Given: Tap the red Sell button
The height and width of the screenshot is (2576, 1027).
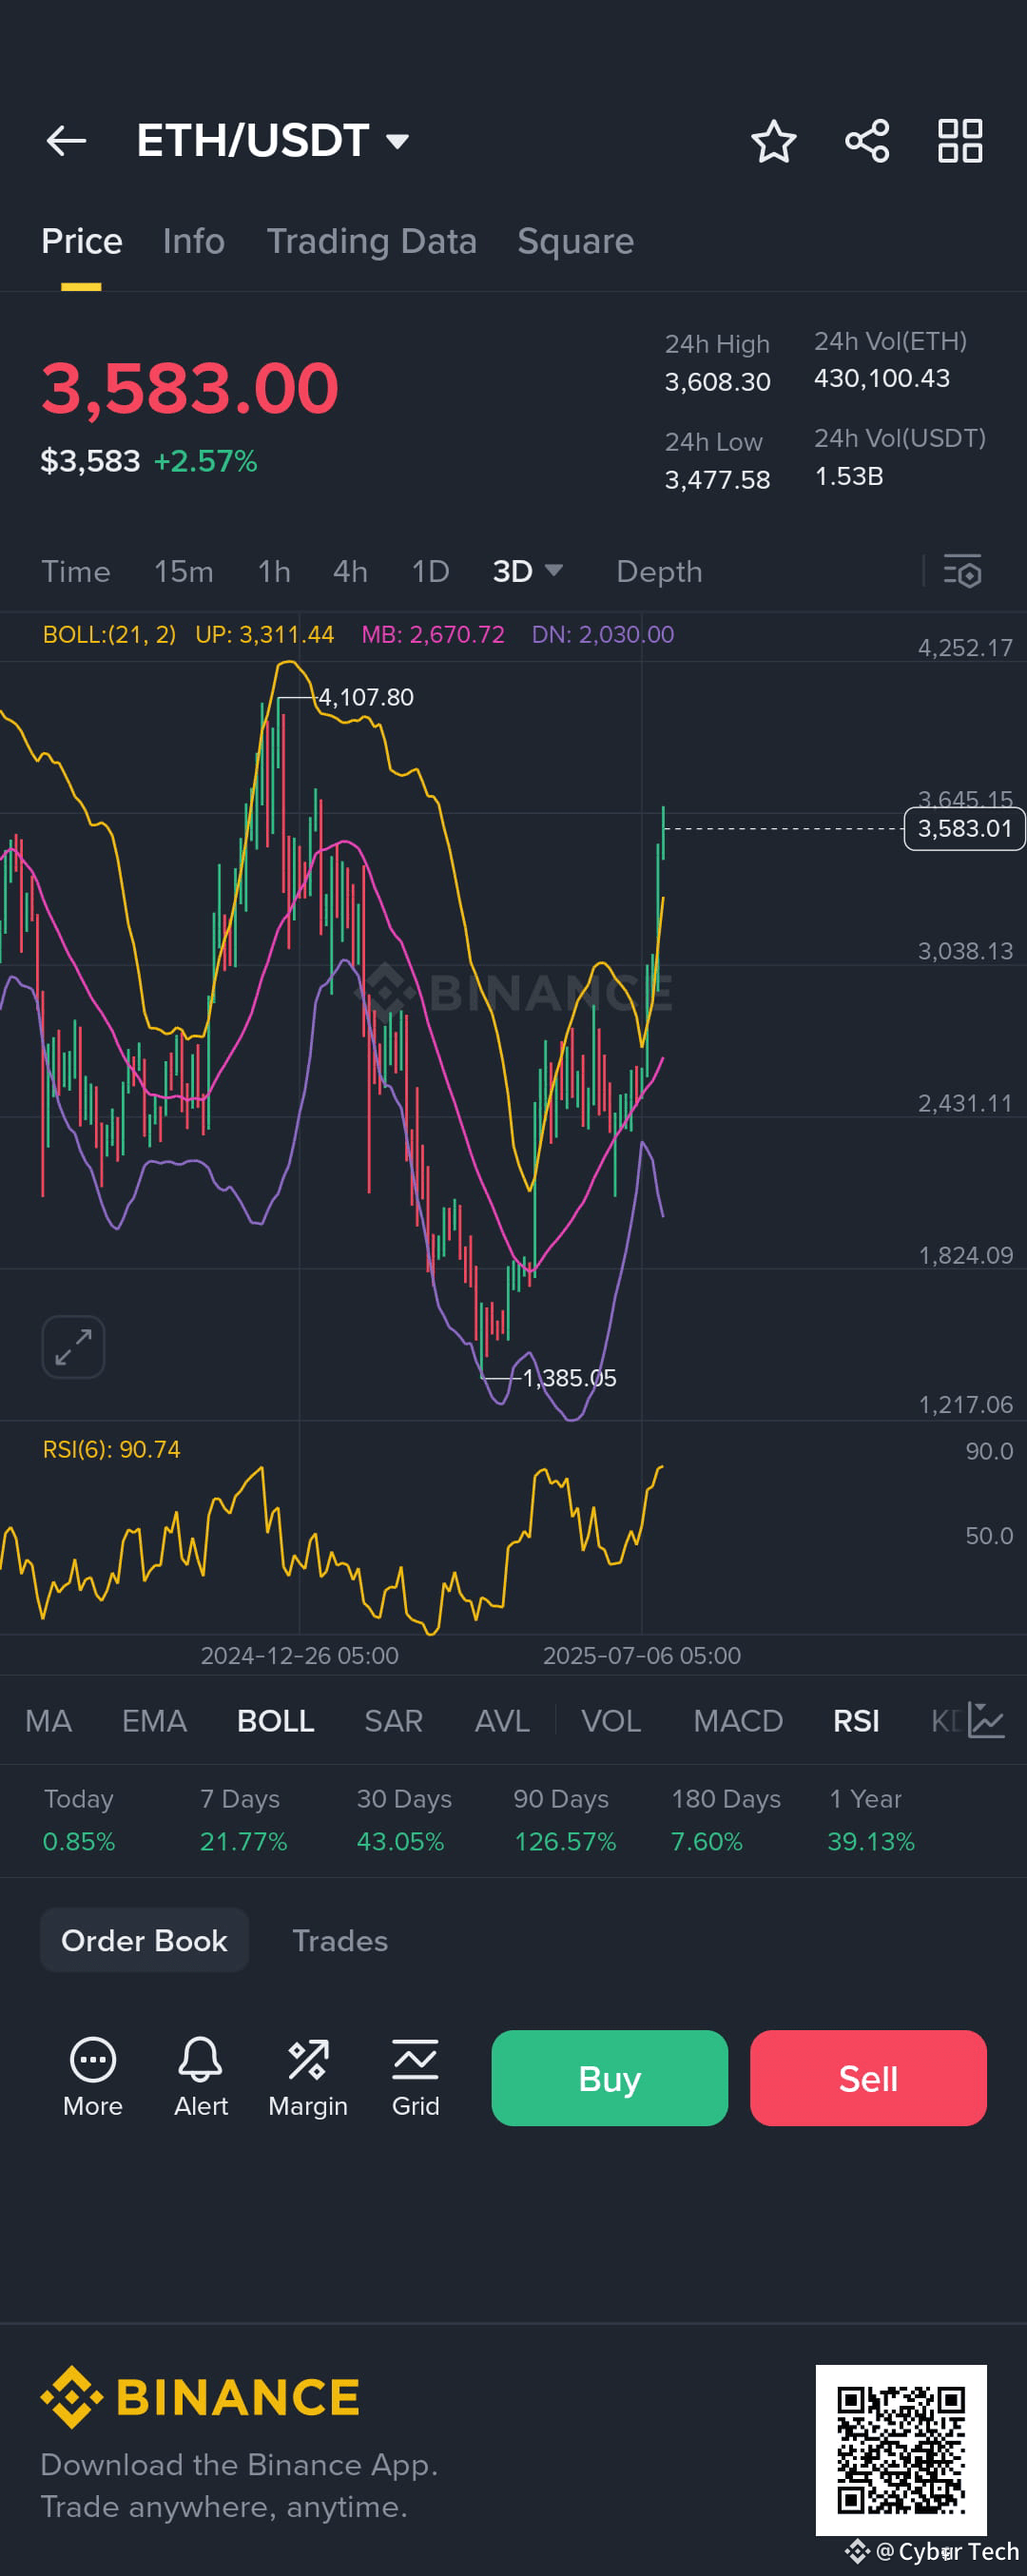Looking at the screenshot, I should [x=868, y=2078].
